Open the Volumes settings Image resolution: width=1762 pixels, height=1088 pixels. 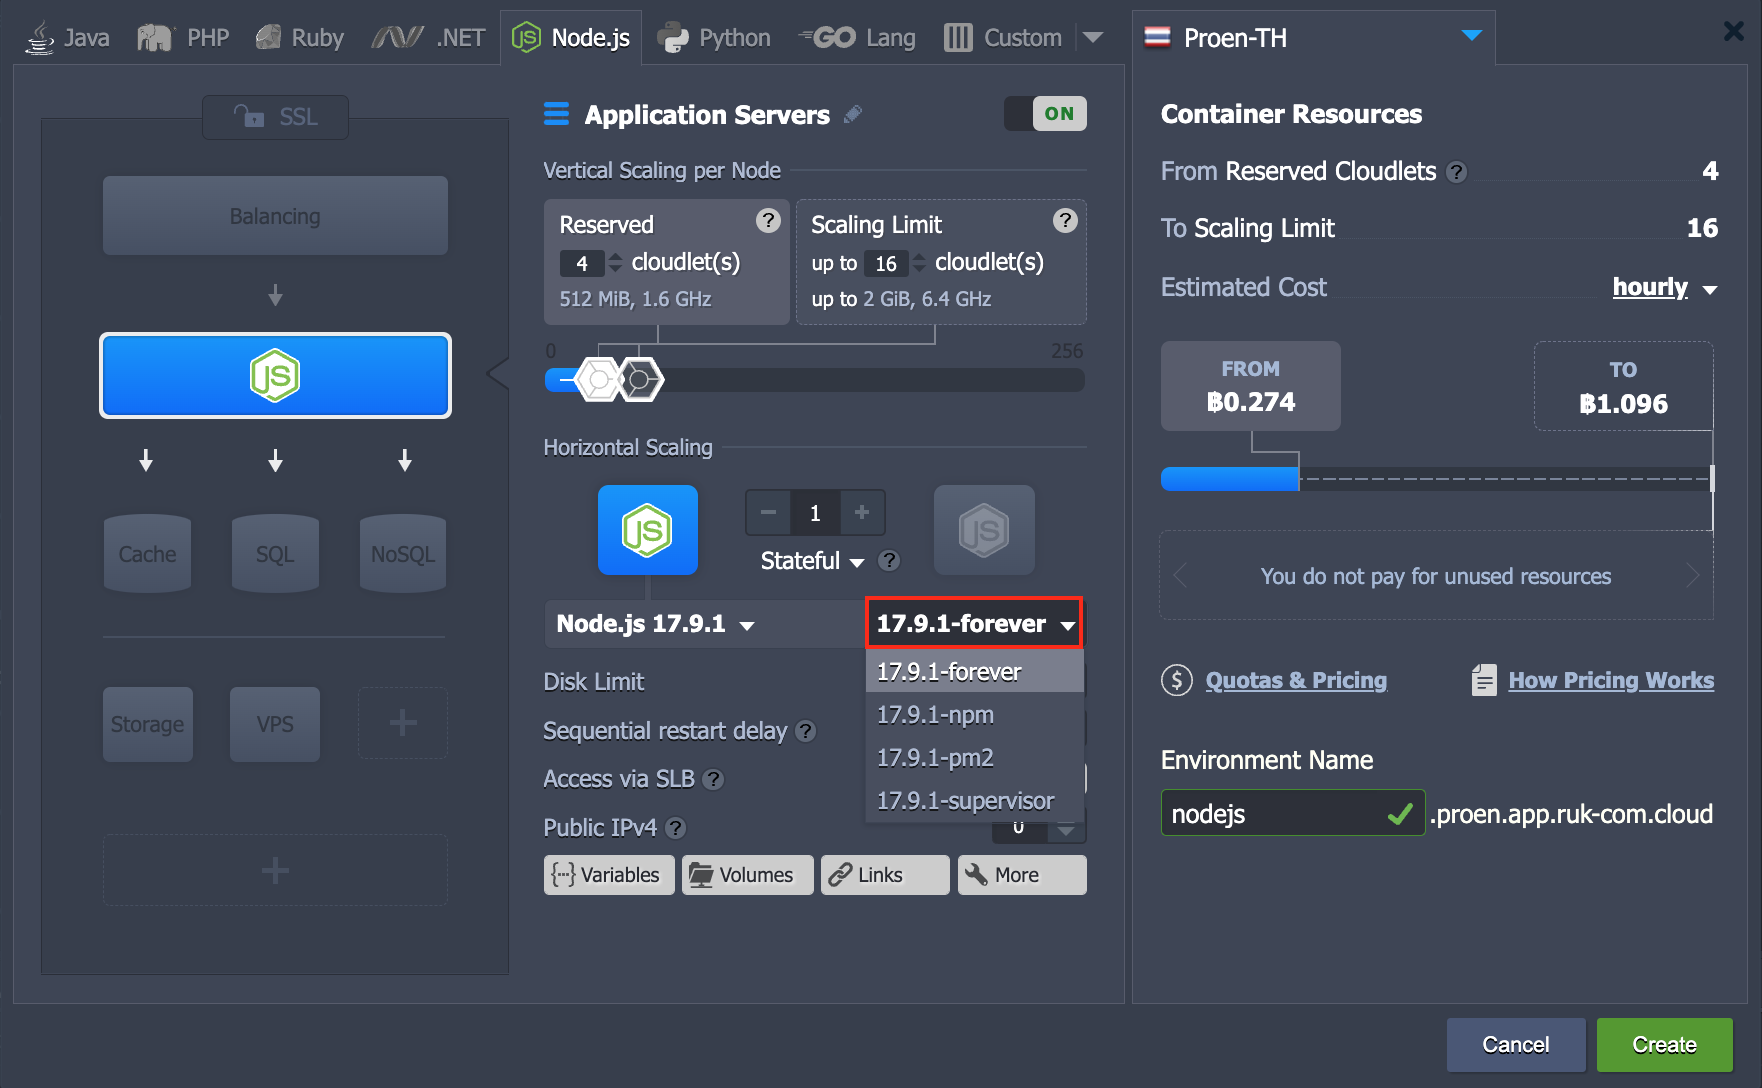[x=747, y=875]
